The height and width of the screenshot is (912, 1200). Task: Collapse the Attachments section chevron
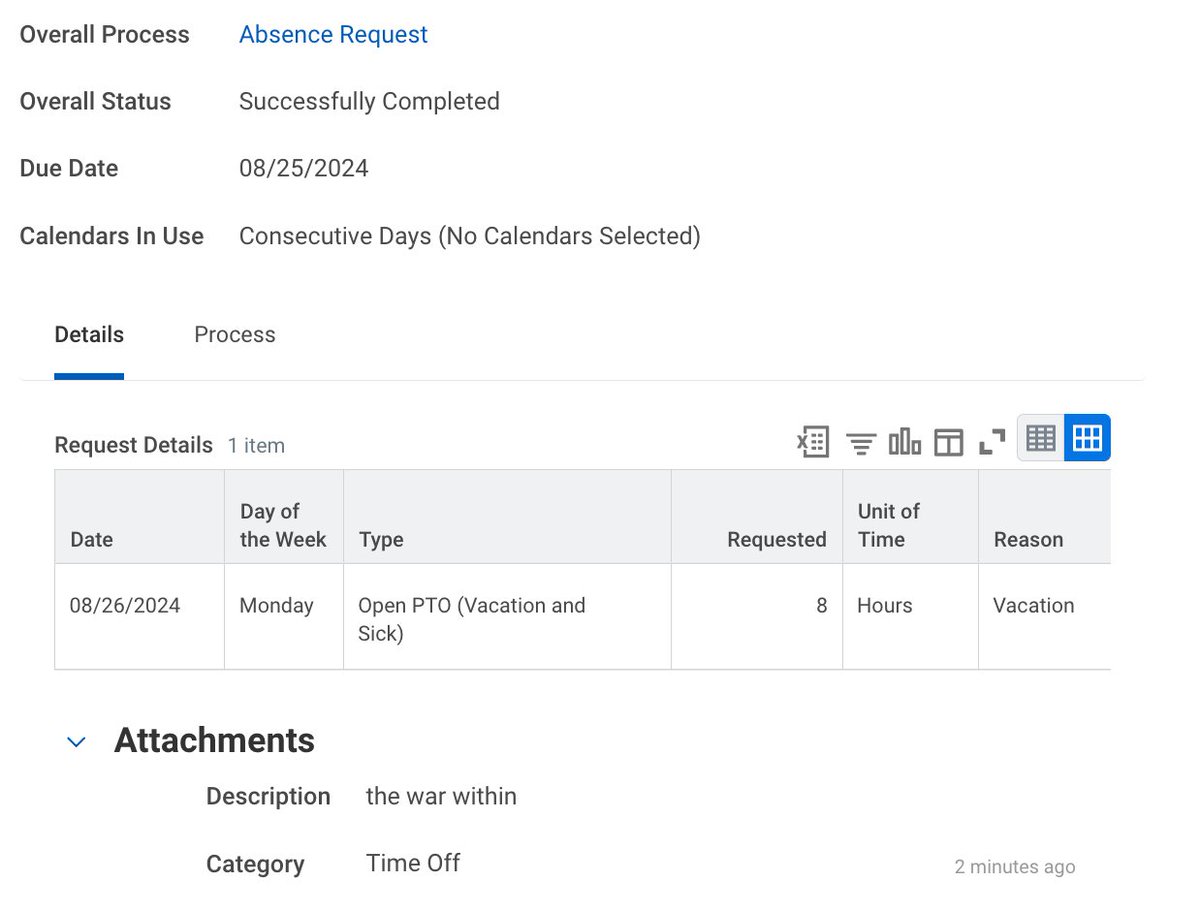pyautogui.click(x=76, y=742)
